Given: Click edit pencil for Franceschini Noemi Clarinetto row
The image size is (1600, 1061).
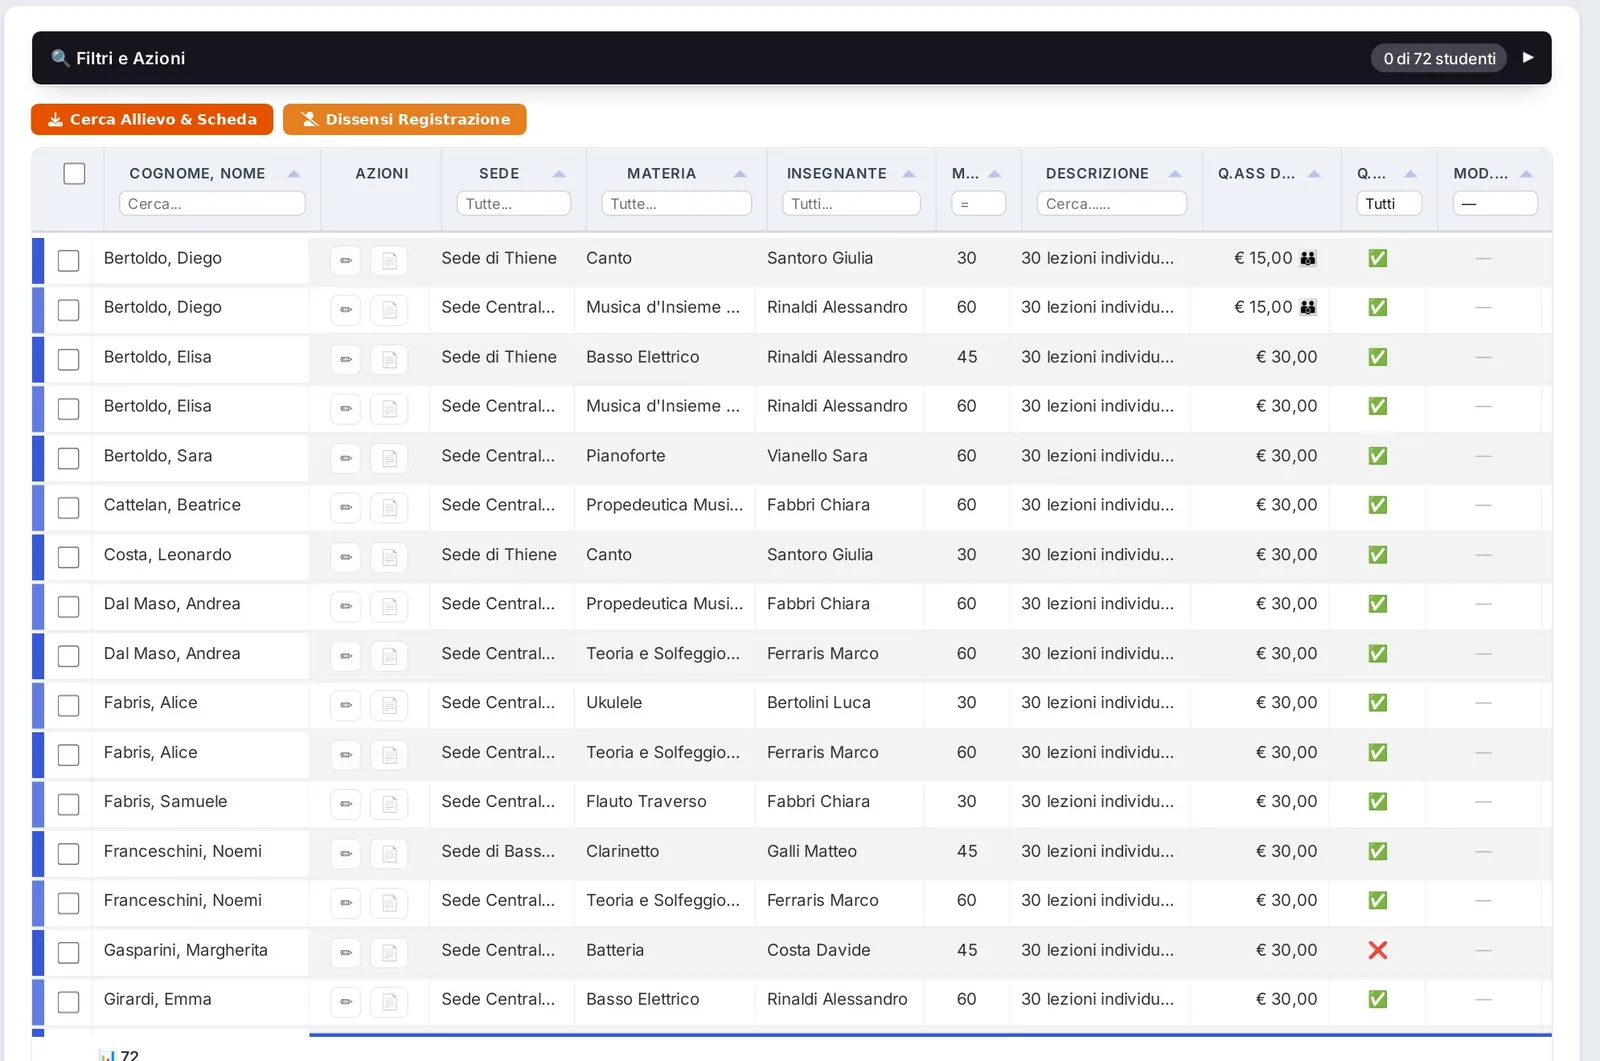Looking at the screenshot, I should tap(345, 853).
